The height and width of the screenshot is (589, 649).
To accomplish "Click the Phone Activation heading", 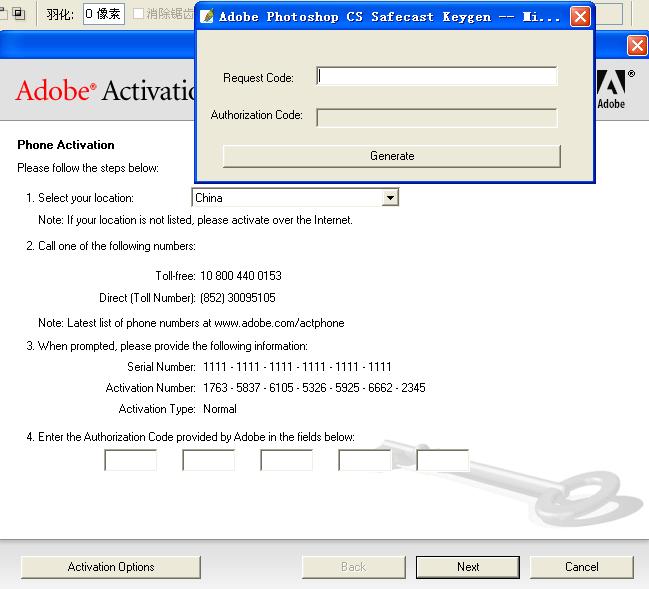I will click(66, 145).
